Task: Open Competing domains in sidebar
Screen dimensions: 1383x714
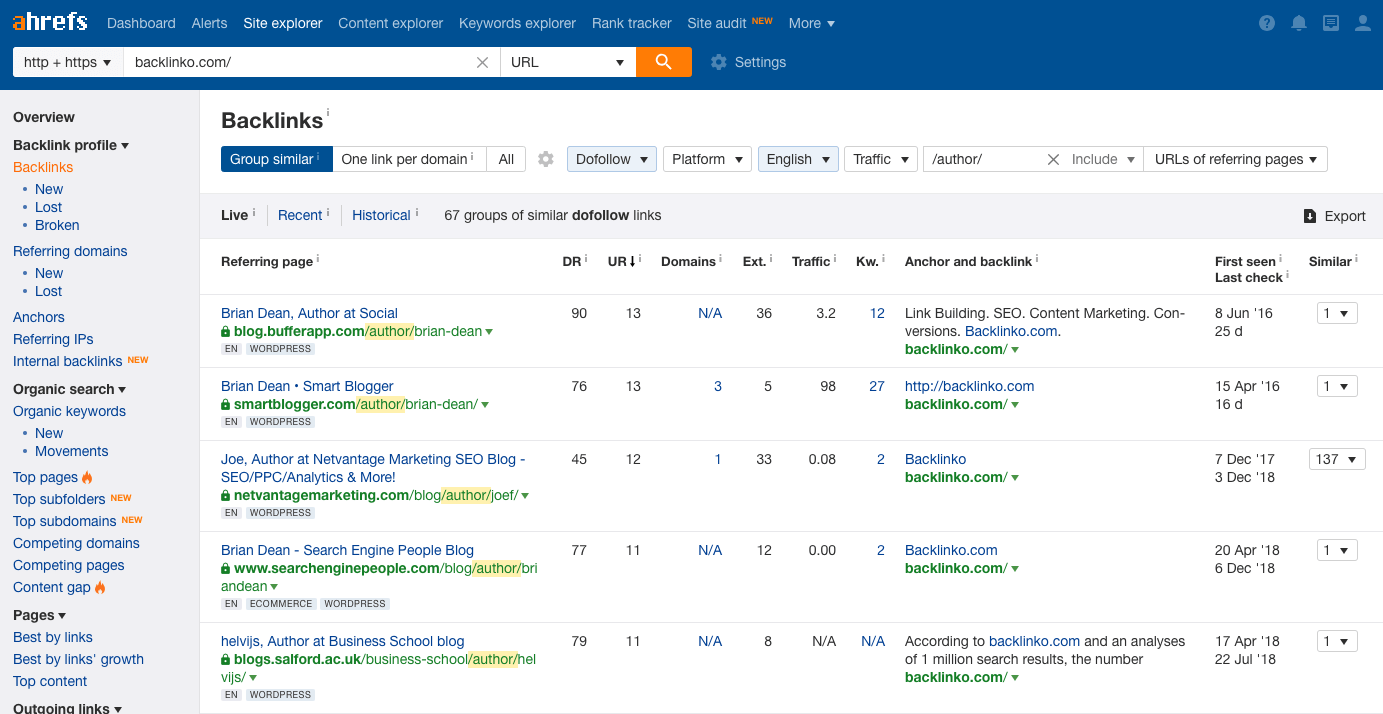Action: click(x=76, y=543)
